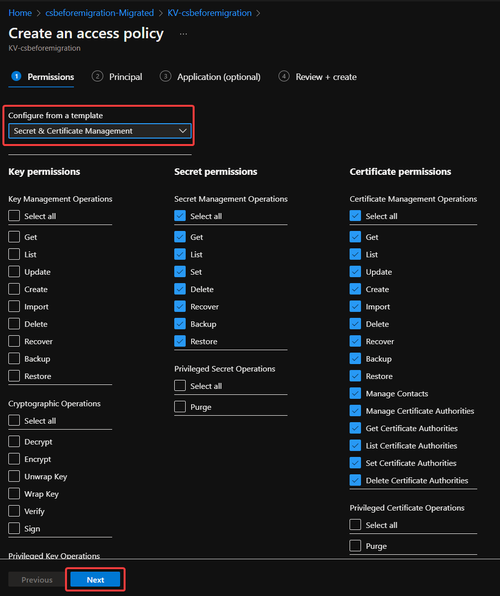This screenshot has width=500, height=596.
Task: Enable the Verify checkbox
Action: coord(14,511)
